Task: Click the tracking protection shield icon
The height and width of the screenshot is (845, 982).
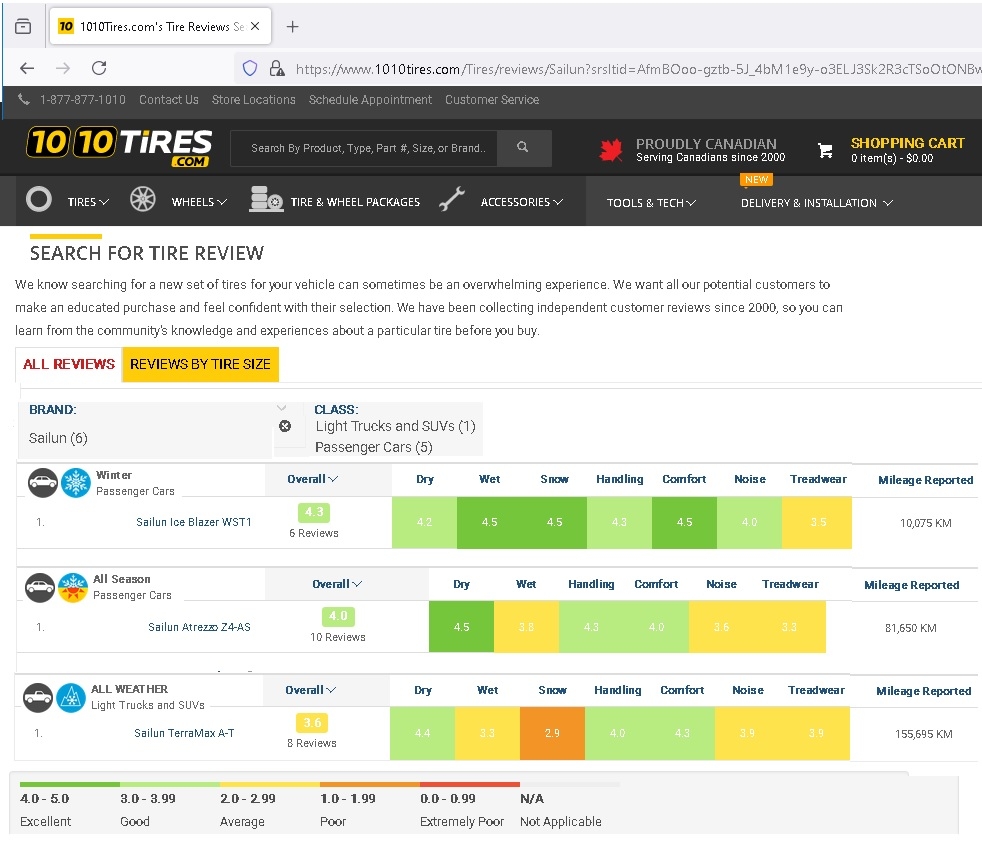Action: (250, 68)
